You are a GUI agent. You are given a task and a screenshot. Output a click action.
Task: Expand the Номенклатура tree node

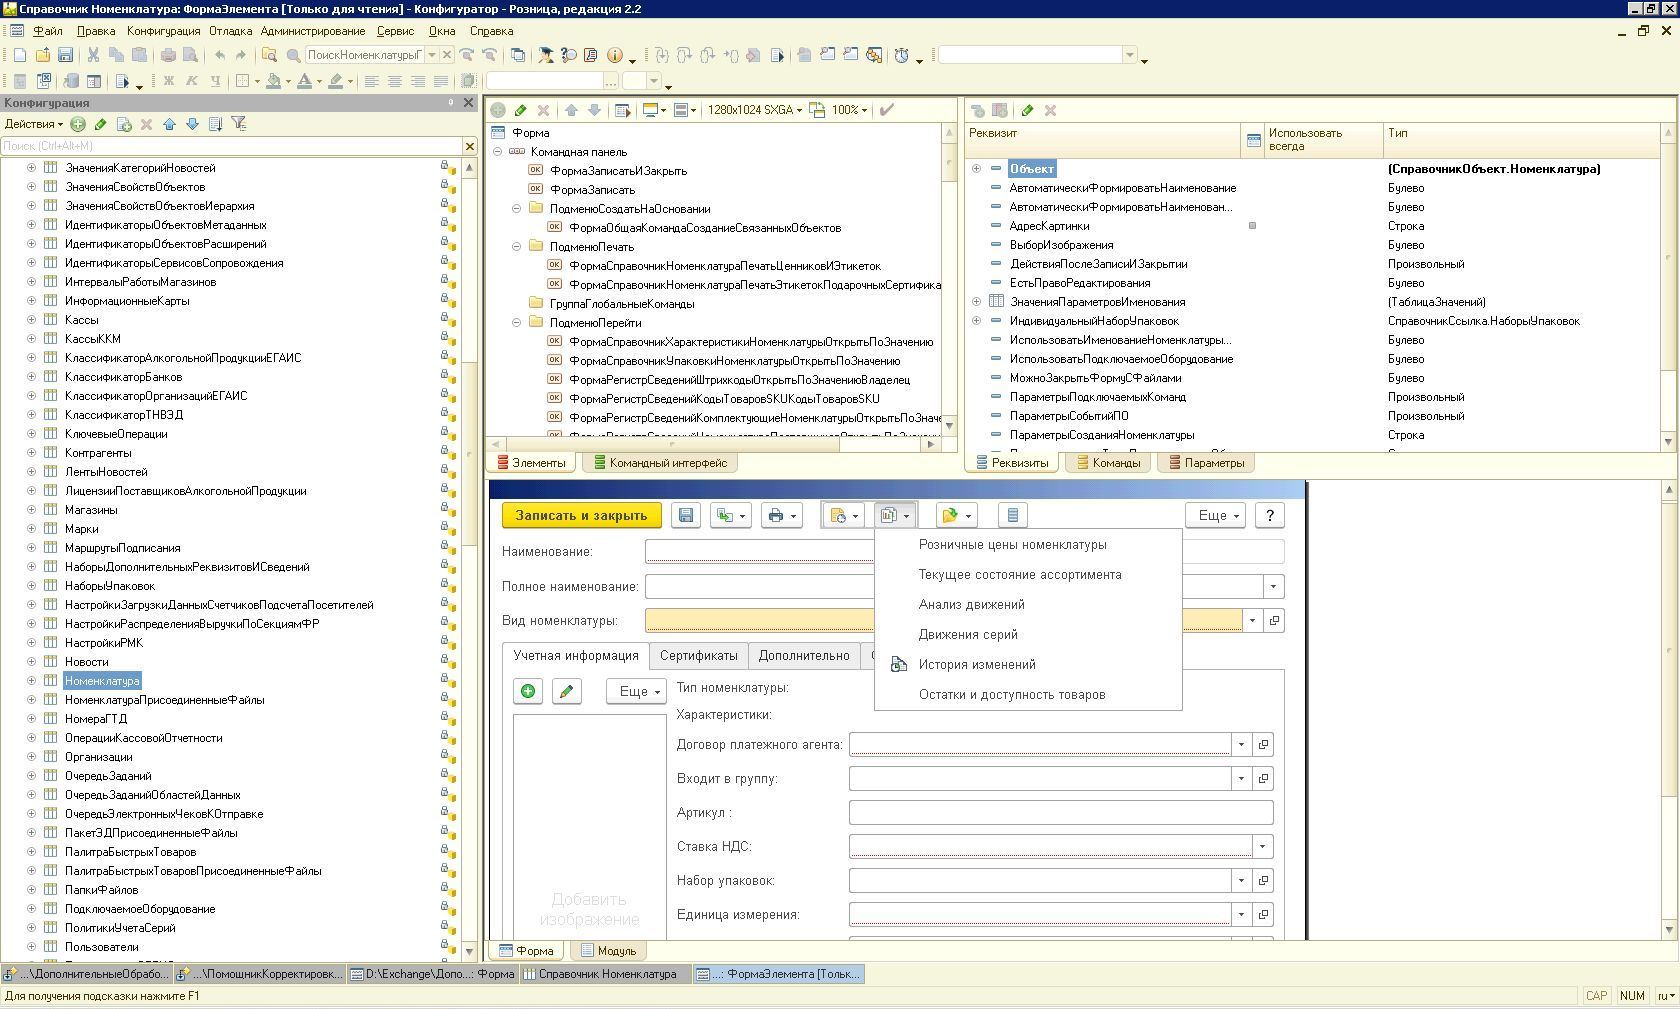31,681
